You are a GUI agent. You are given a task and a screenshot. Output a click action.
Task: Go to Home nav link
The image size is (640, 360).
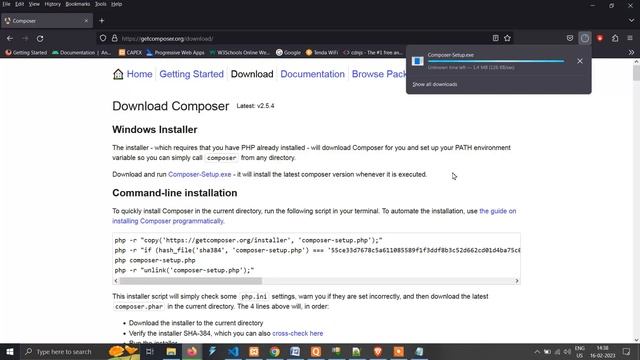tap(139, 74)
